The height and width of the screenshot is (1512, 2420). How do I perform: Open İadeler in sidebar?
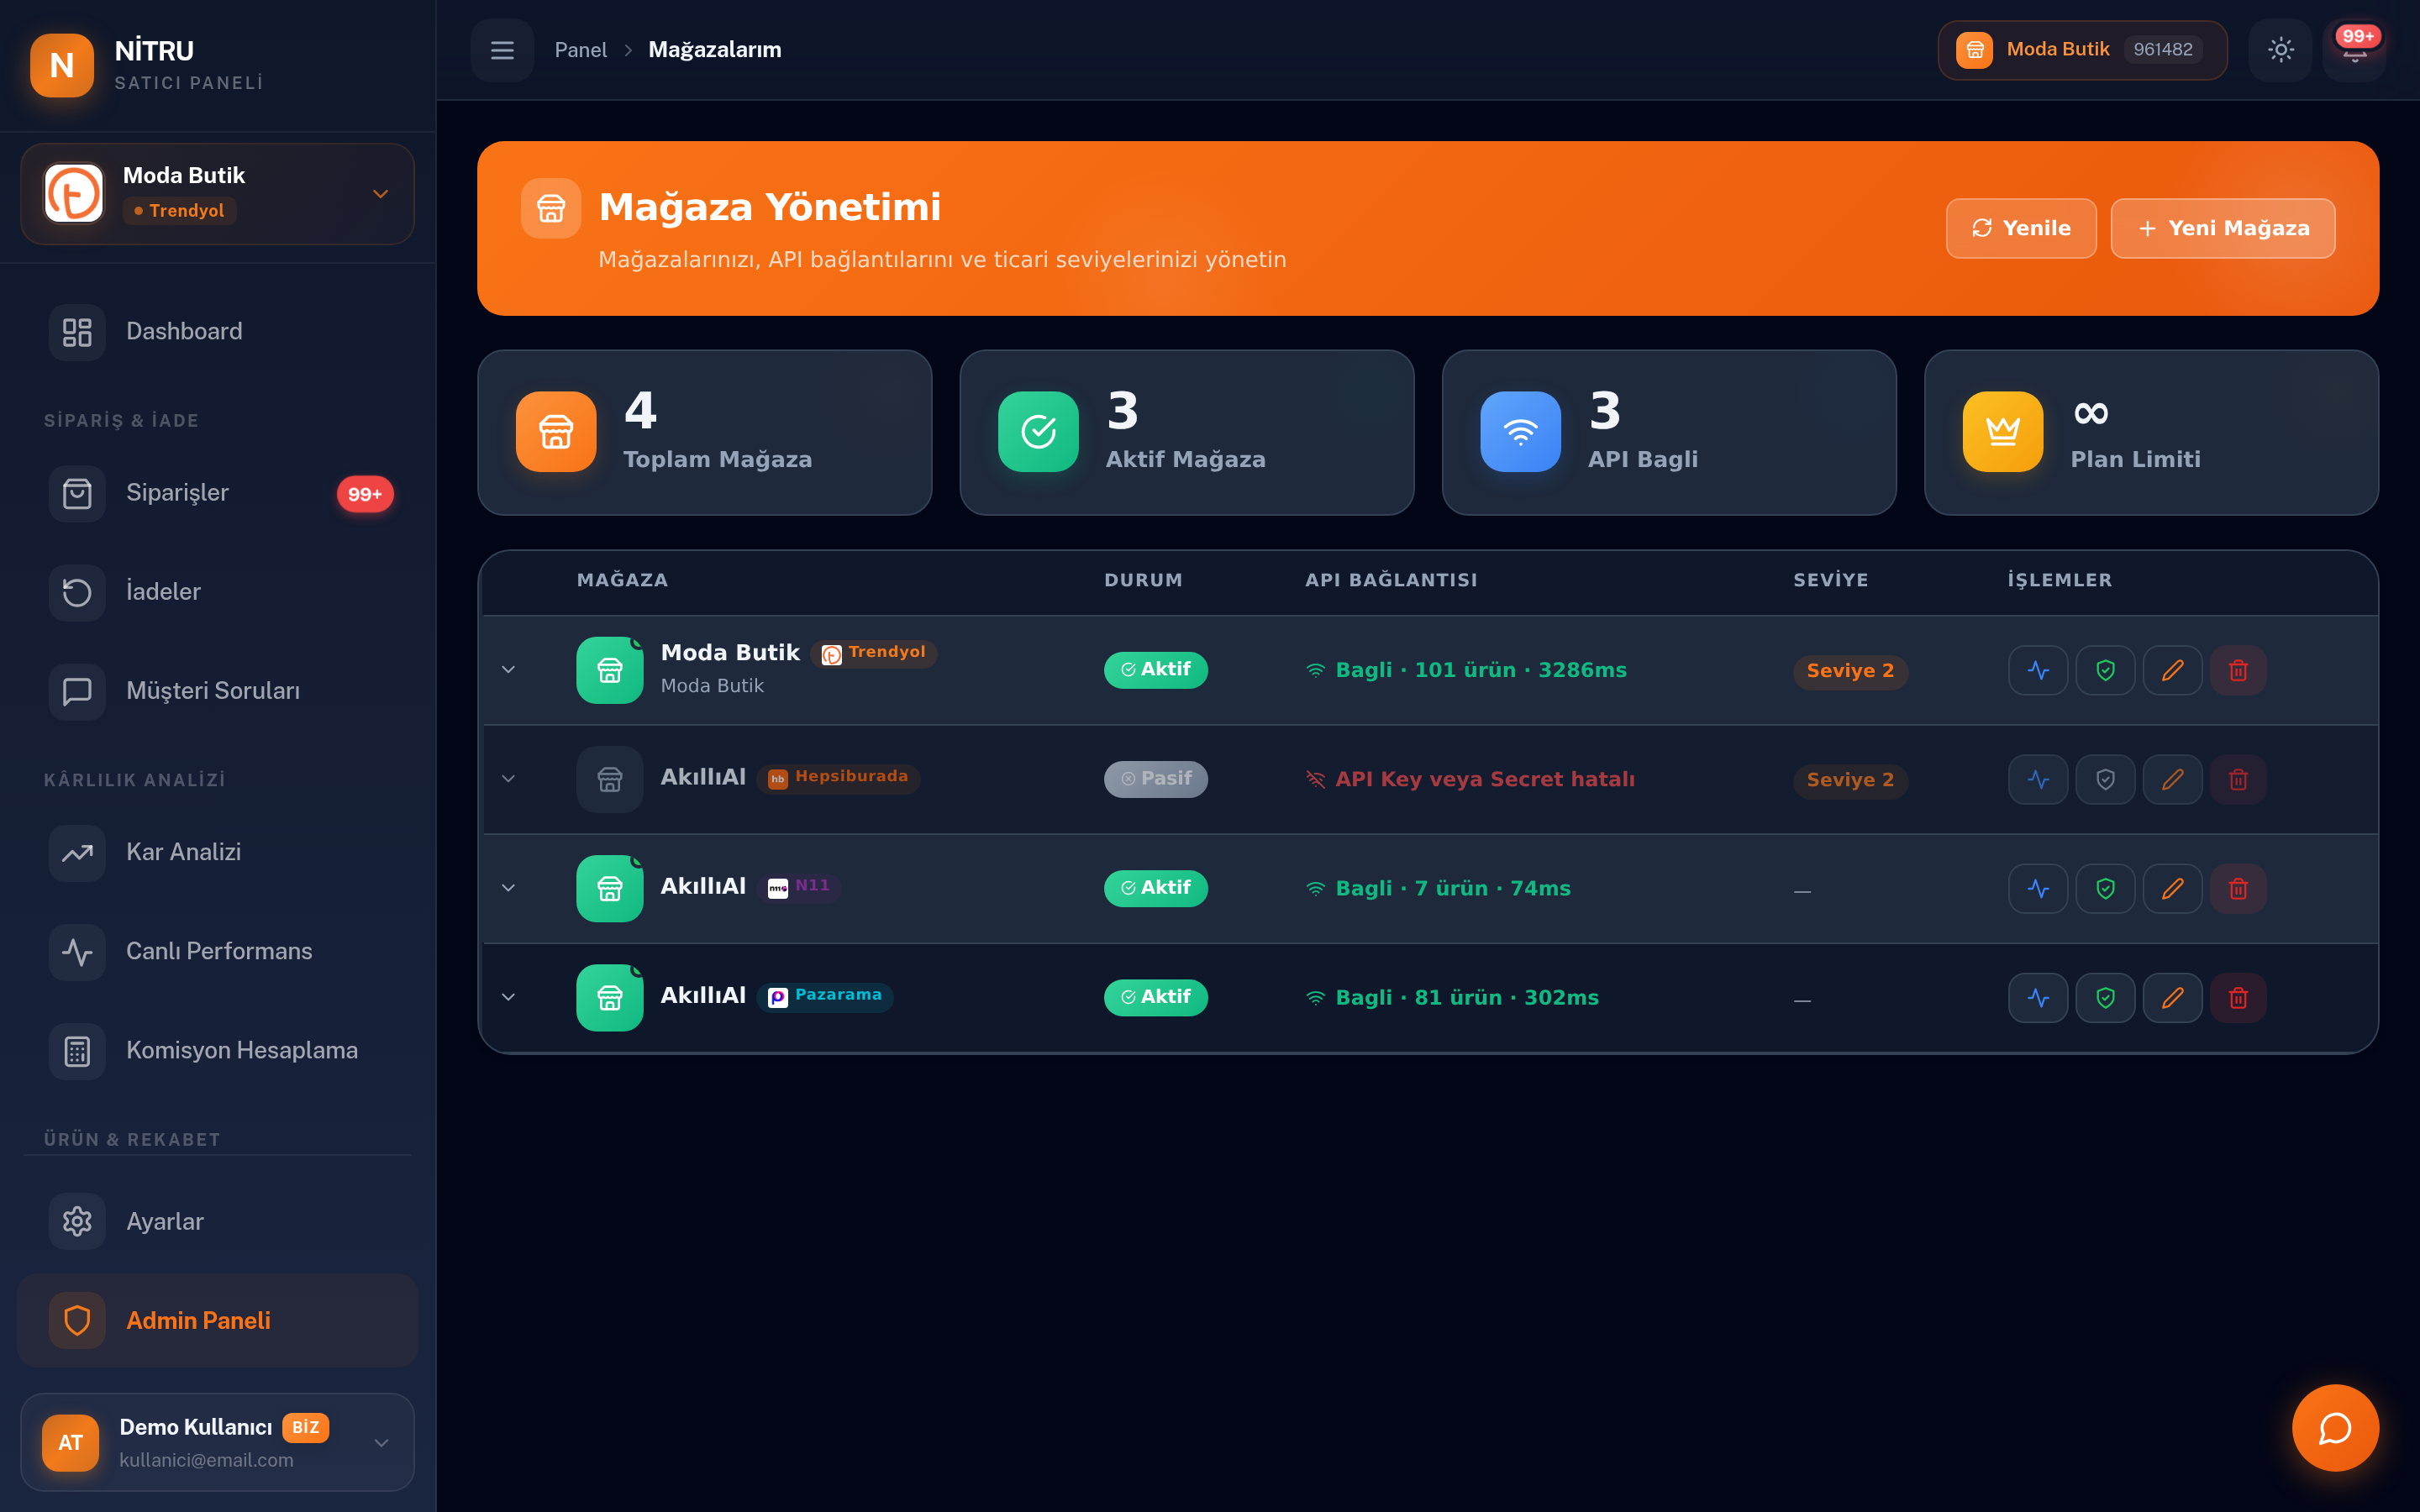click(x=217, y=592)
